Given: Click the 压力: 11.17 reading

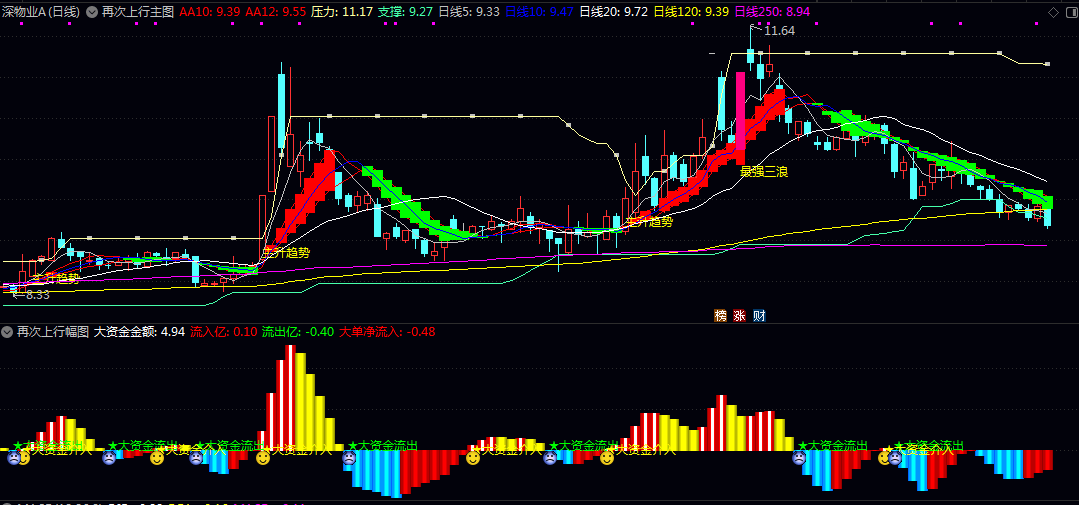Looking at the screenshot, I should tap(342, 12).
